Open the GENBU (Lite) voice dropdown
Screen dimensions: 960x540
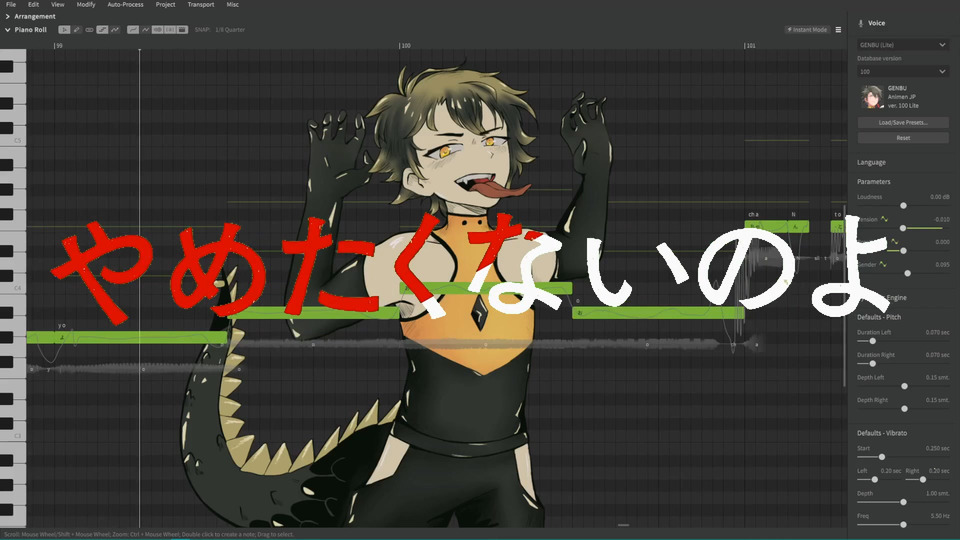[902, 45]
